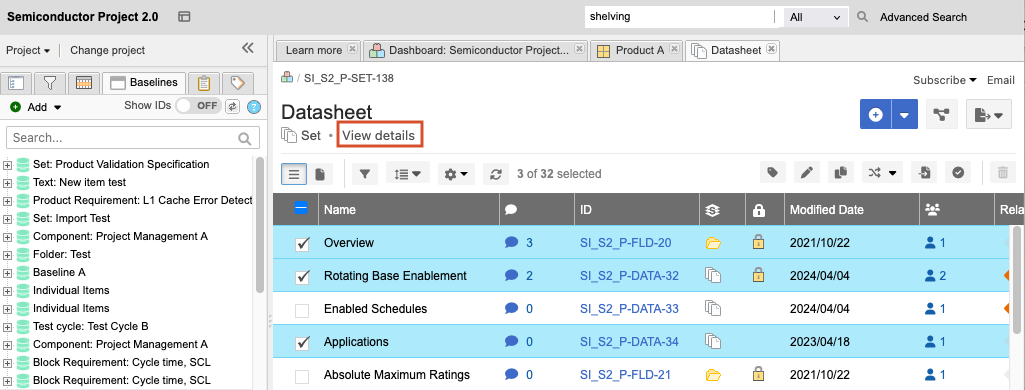This screenshot has height=390, width=1025.
Task: Click the refresh icon next to Show IDs
Action: (x=233, y=106)
